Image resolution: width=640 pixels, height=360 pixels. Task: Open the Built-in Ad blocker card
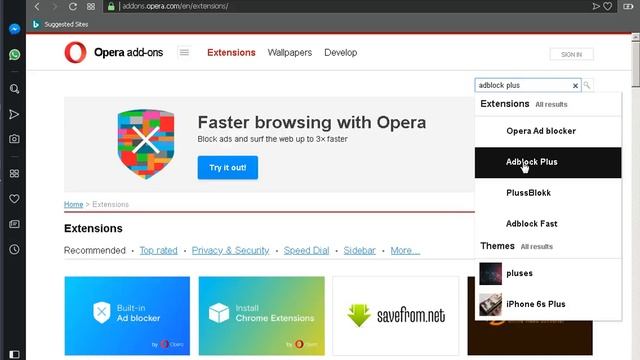coord(127,316)
